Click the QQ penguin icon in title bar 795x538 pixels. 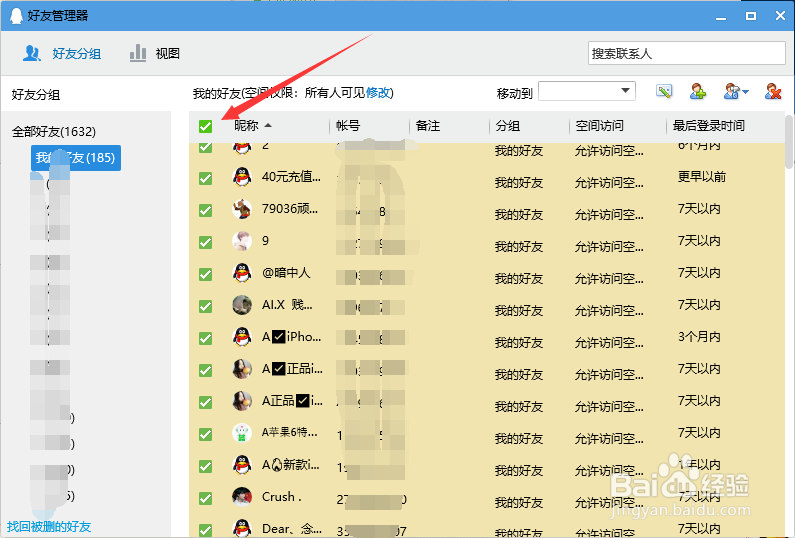17,16
